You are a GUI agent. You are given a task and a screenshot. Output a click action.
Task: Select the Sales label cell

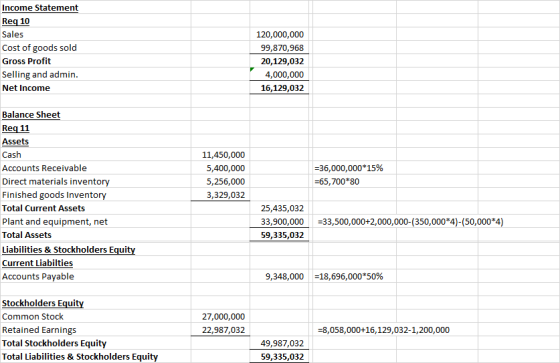pos(12,35)
